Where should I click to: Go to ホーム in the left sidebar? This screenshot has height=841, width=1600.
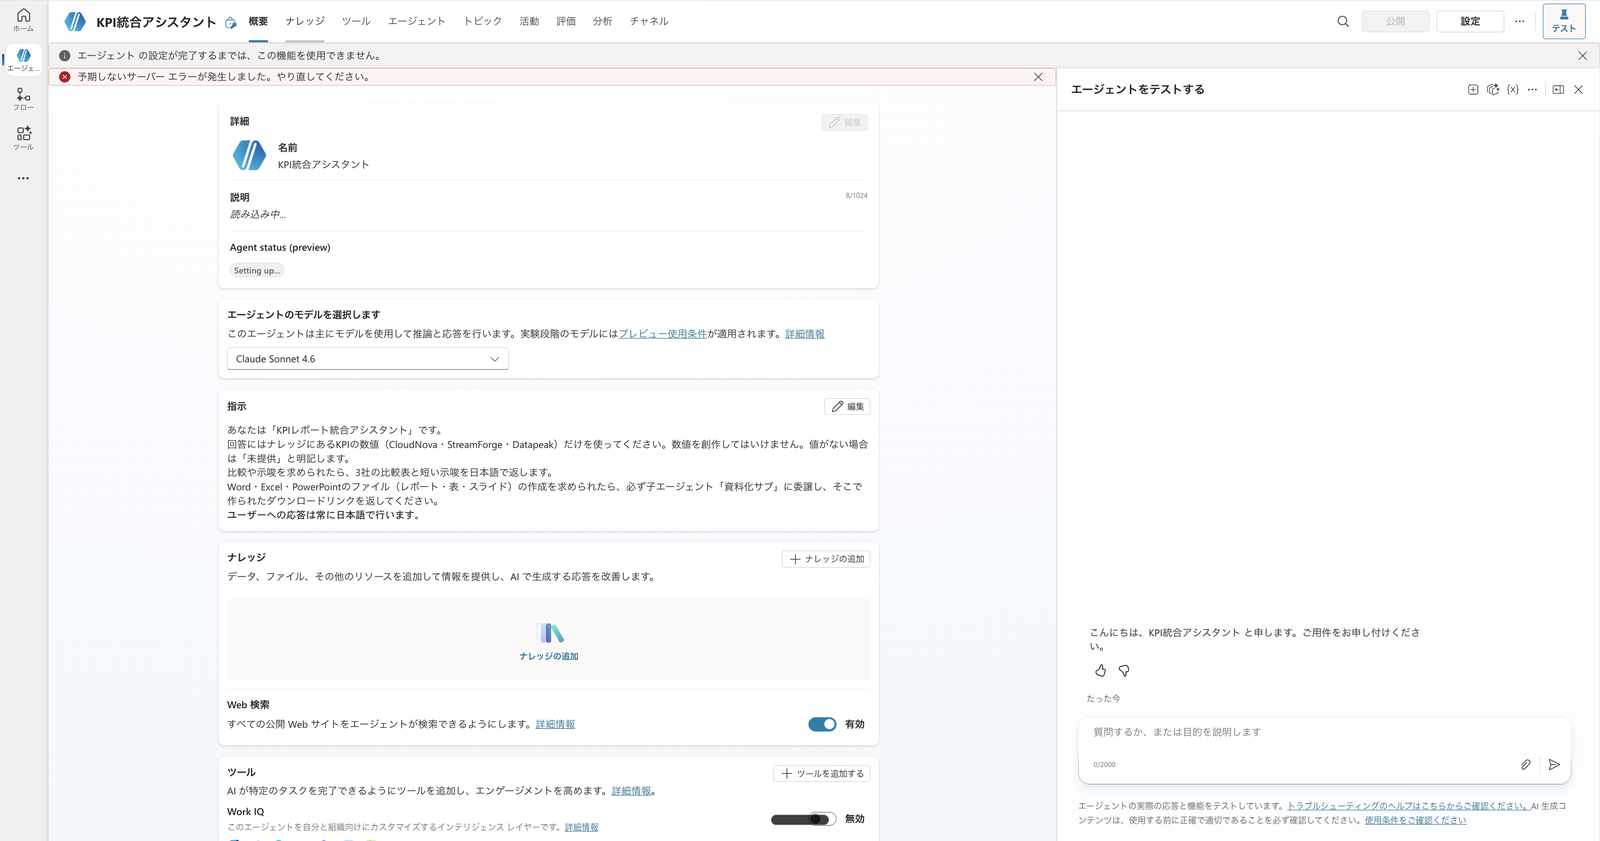coord(23,20)
